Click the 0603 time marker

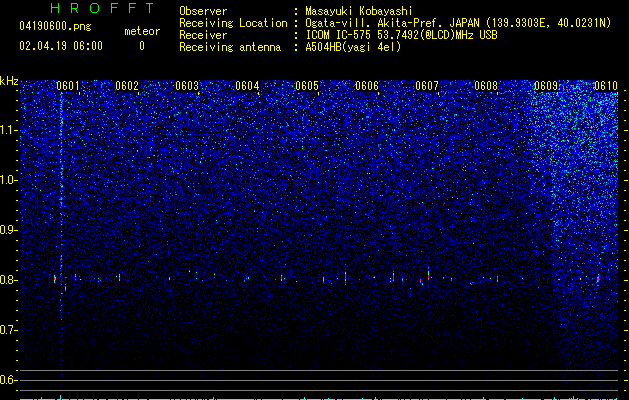[x=187, y=86]
